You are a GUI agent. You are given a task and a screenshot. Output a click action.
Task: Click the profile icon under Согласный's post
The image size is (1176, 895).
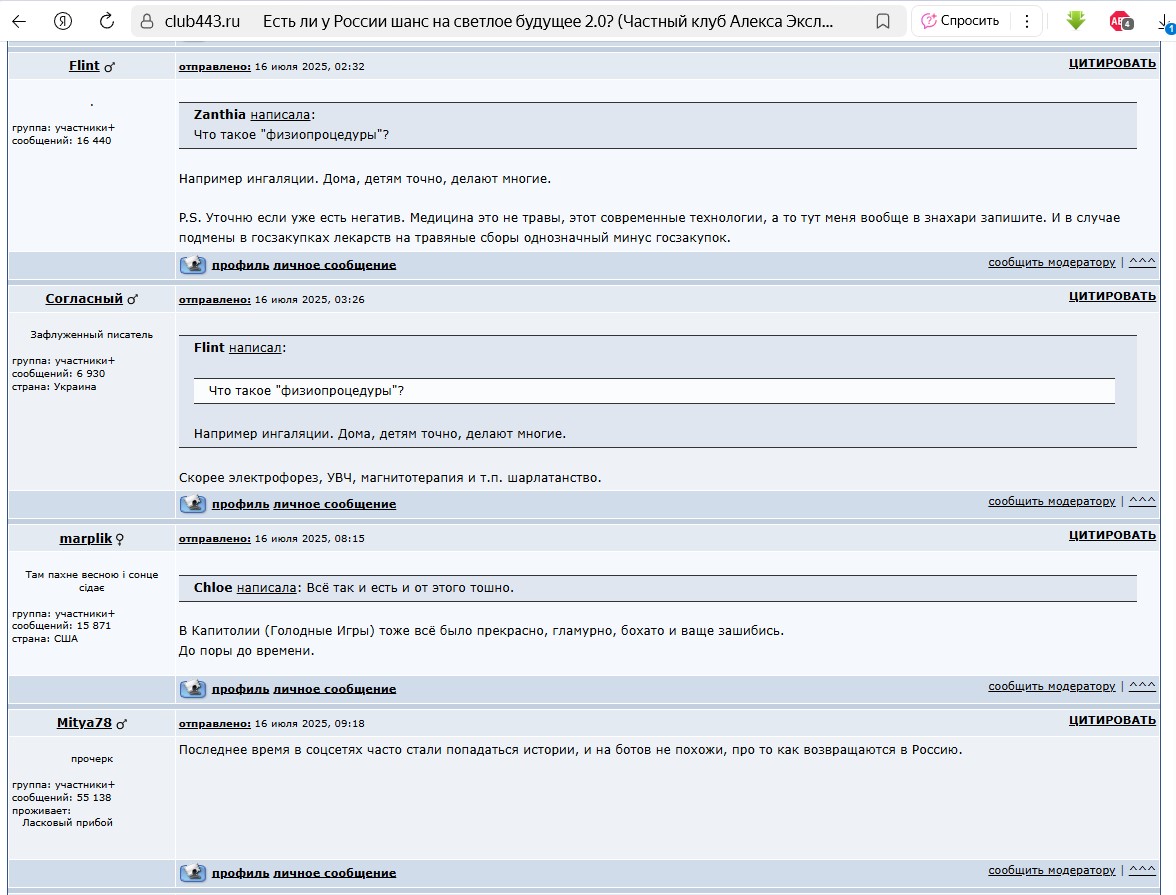(193, 504)
